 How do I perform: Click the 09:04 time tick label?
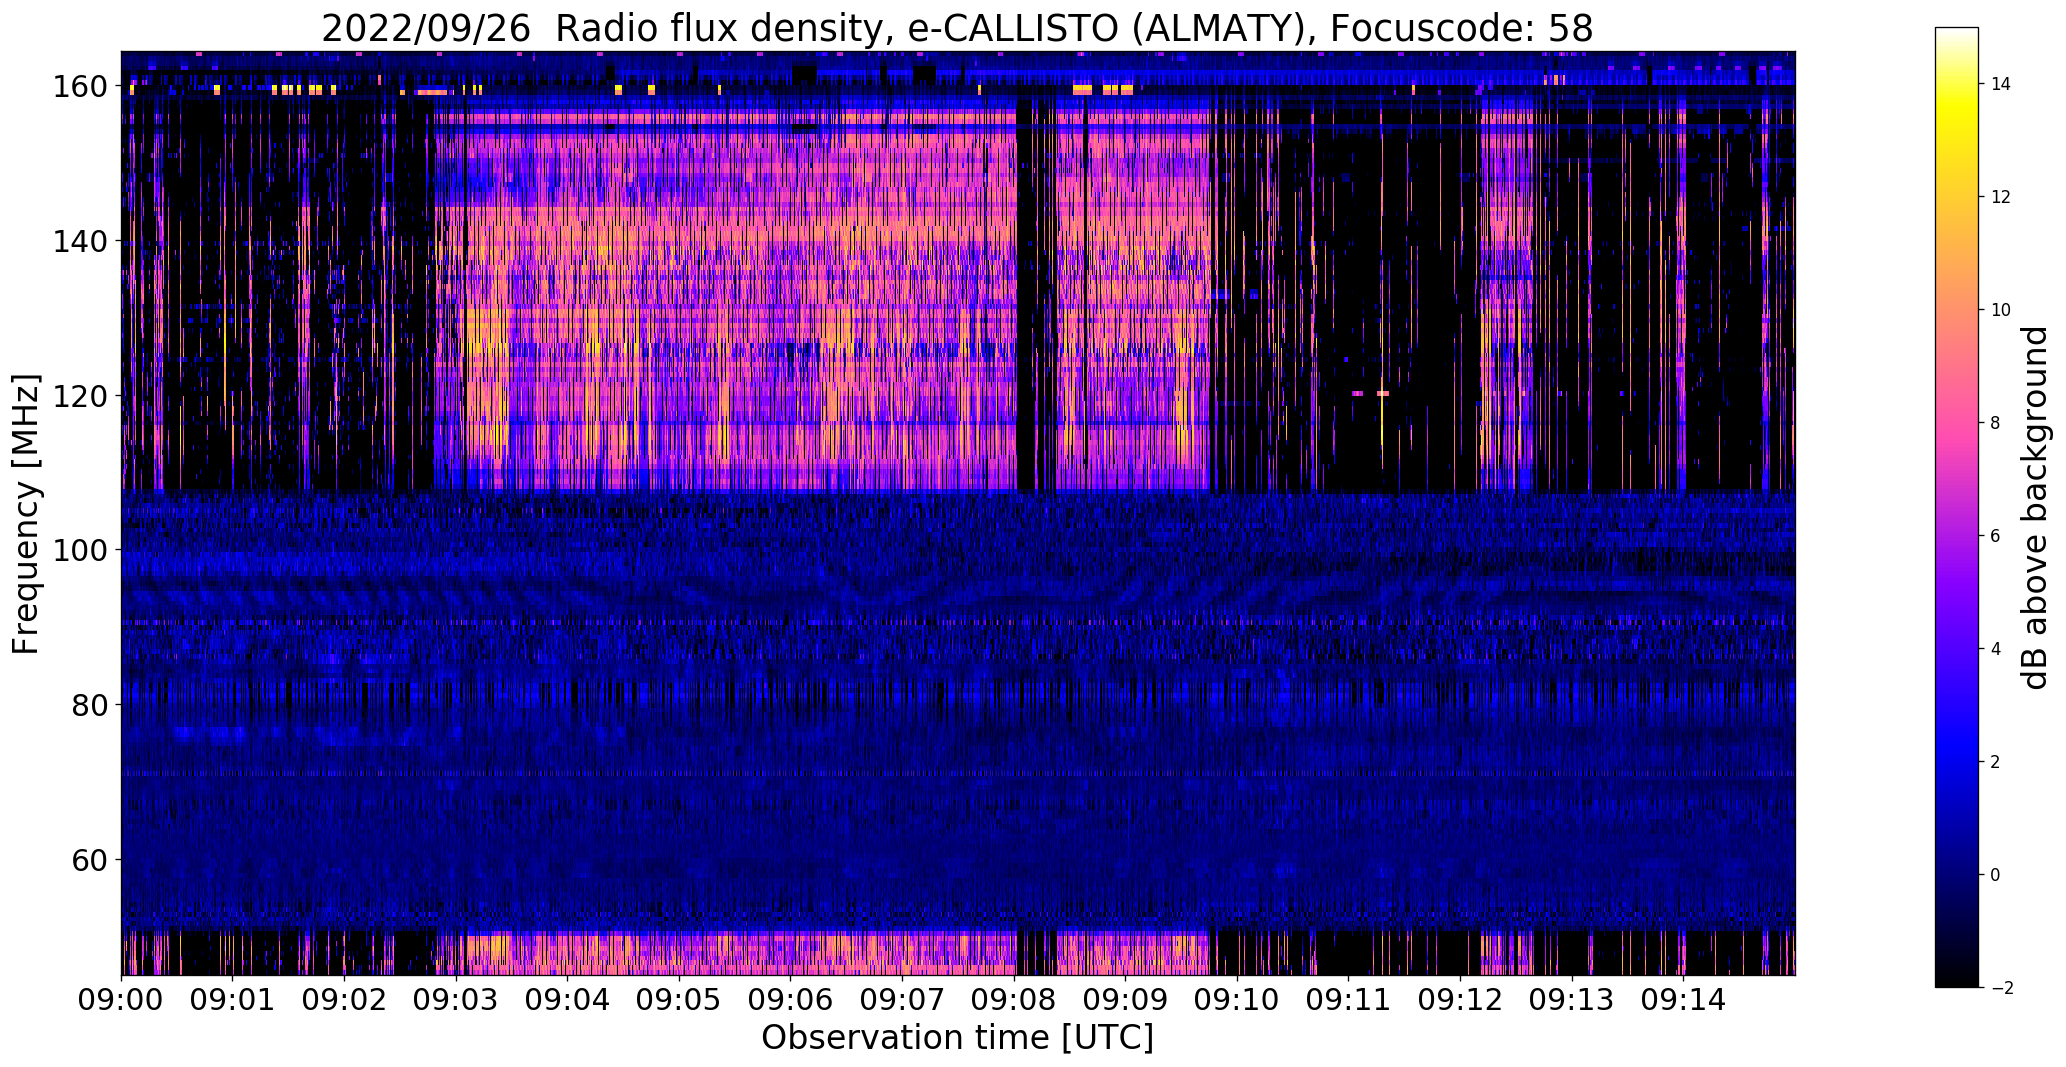click(x=568, y=998)
